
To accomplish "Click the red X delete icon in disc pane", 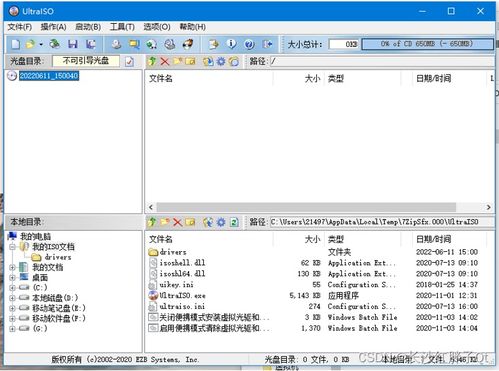I will (x=165, y=61).
